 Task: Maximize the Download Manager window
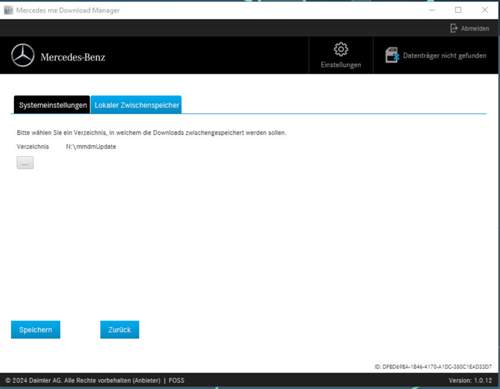[458, 10]
